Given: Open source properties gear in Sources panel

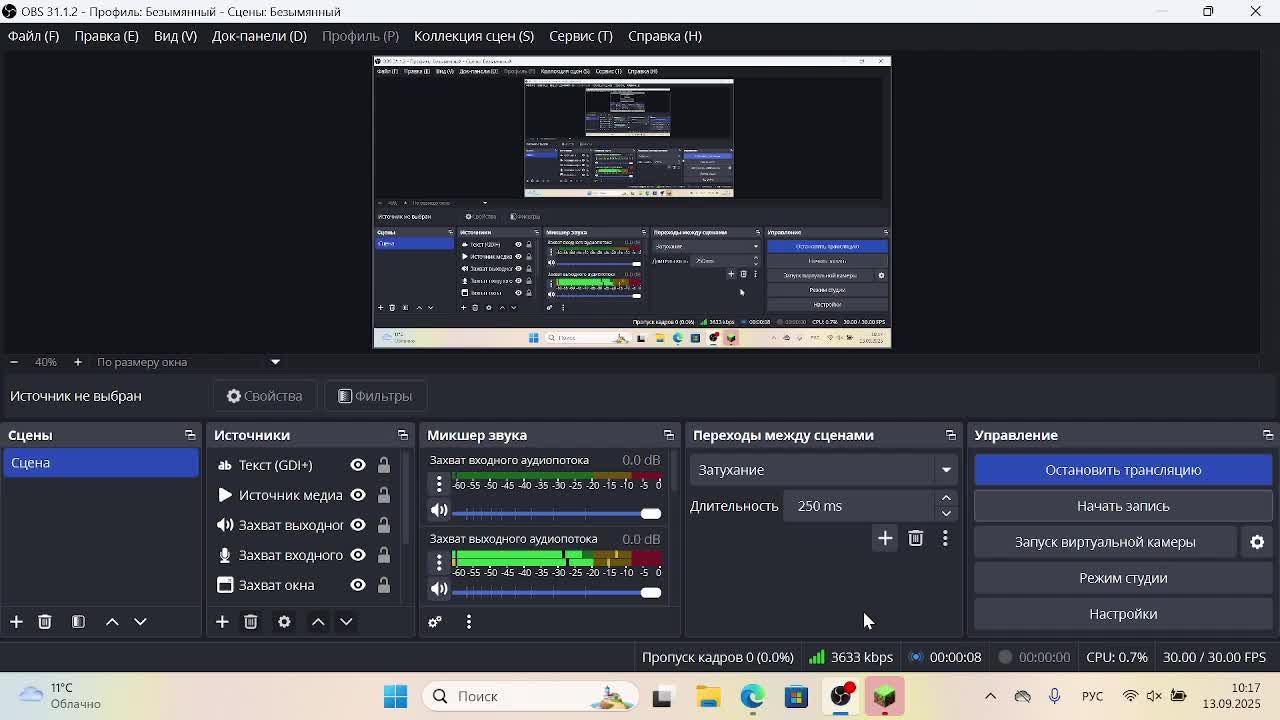Looking at the screenshot, I should pos(284,622).
